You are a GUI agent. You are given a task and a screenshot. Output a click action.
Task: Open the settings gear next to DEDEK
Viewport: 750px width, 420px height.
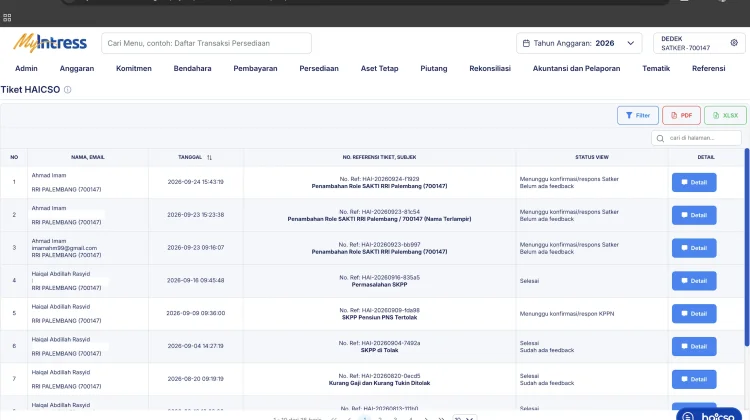734,43
